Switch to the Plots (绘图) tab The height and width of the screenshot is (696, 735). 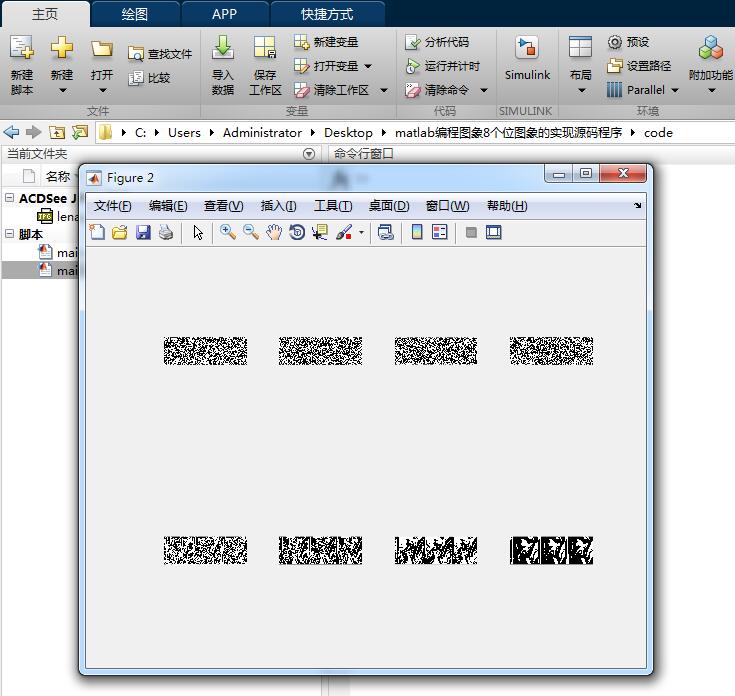pos(135,14)
